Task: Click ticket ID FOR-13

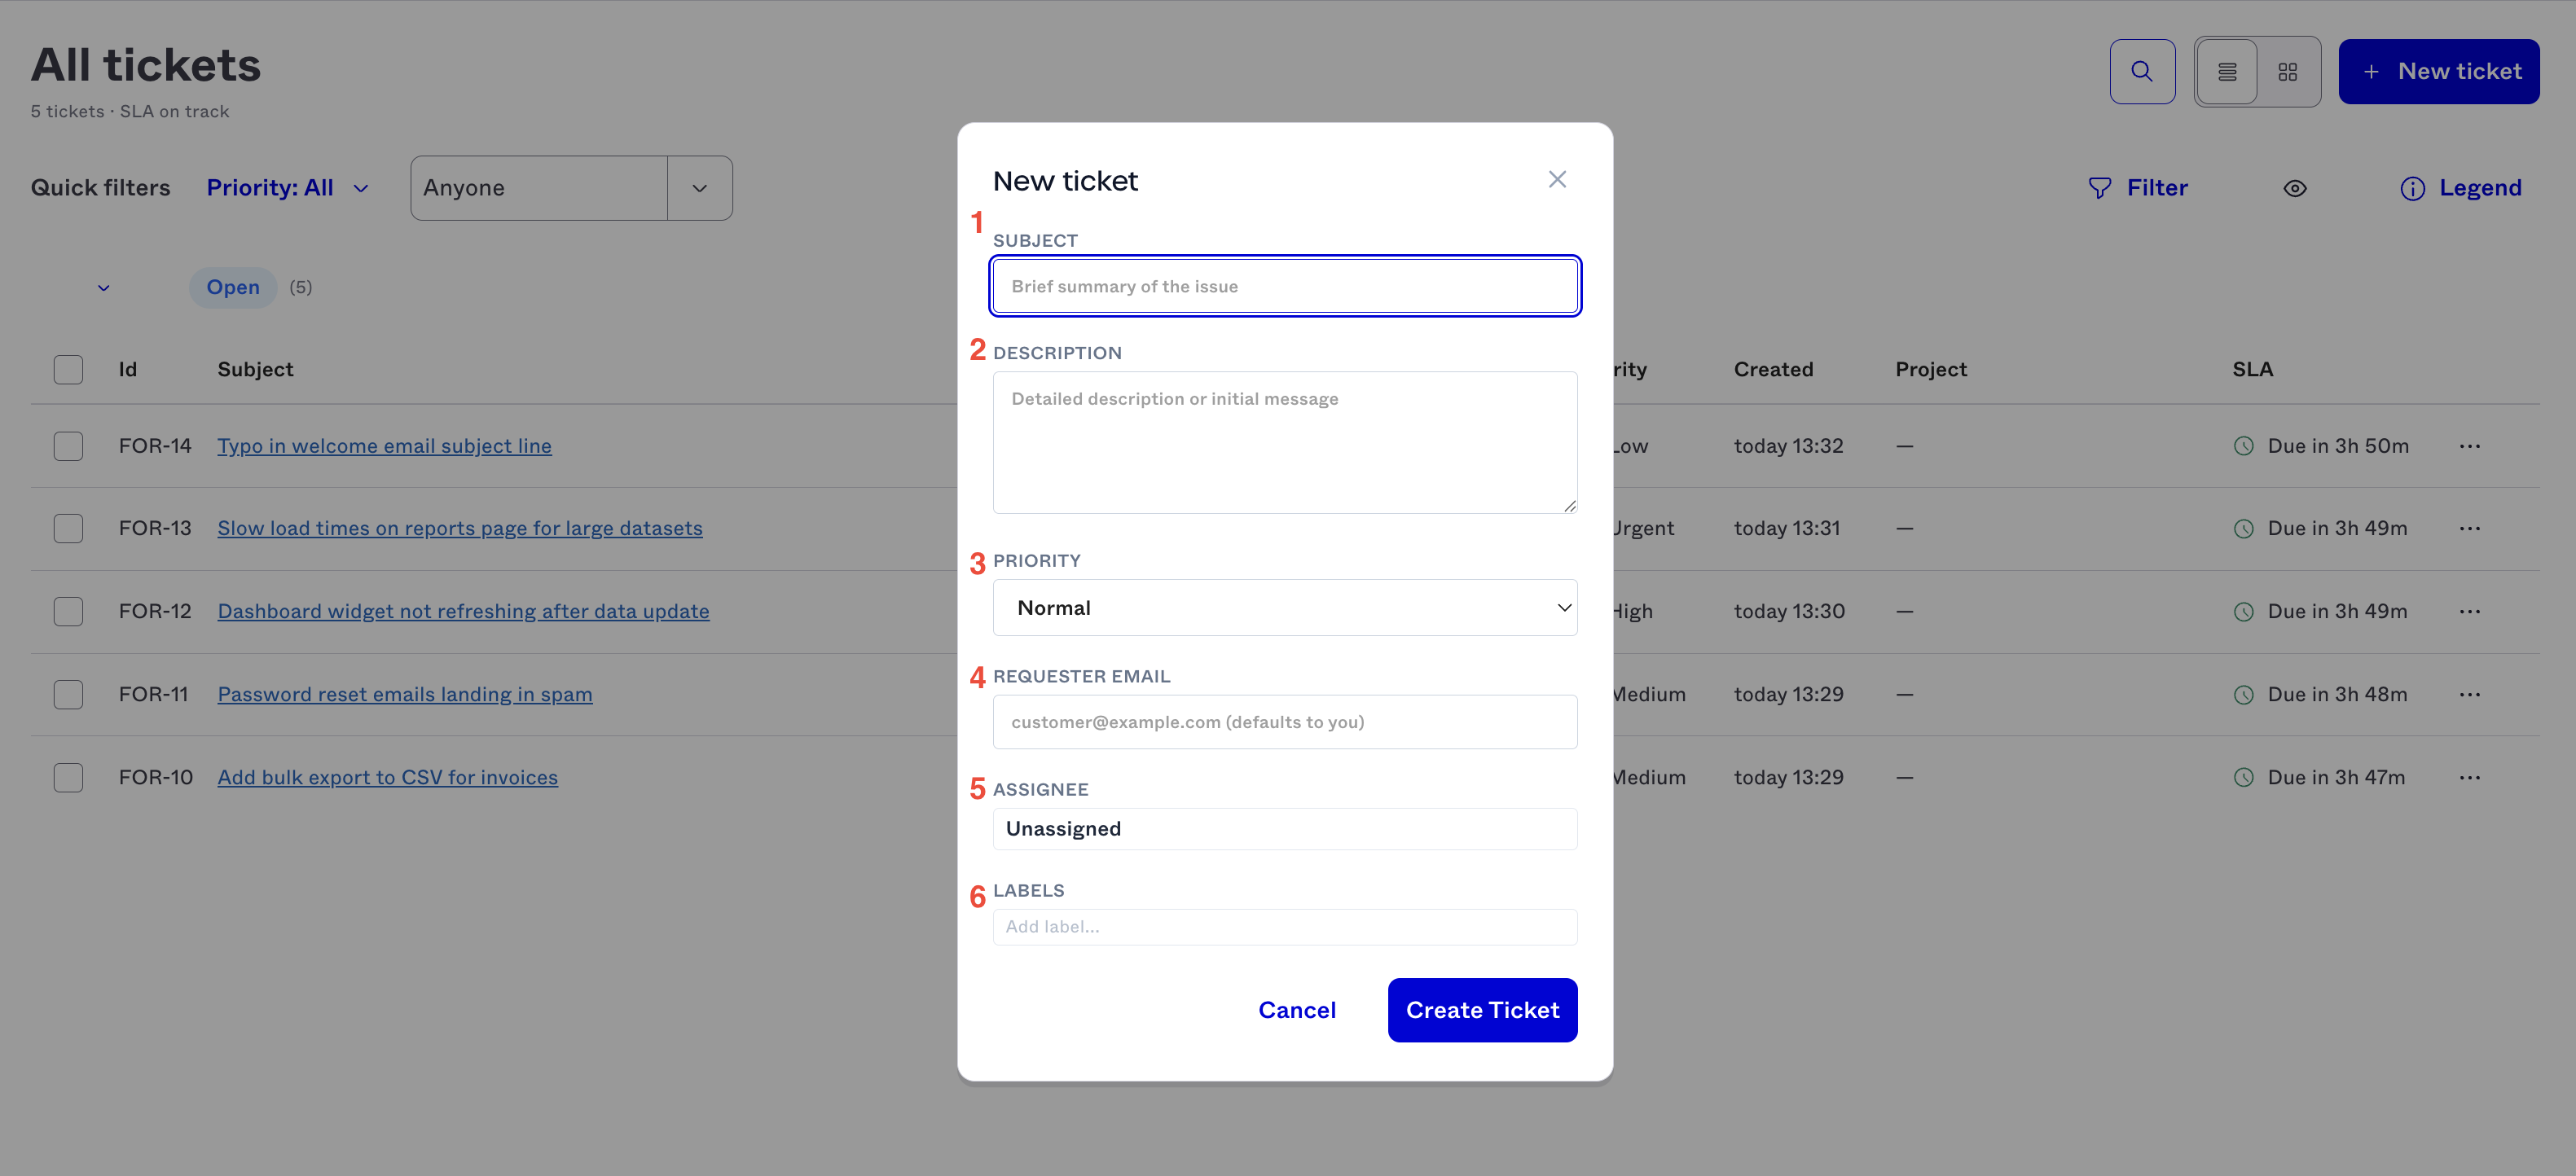Action: point(155,528)
